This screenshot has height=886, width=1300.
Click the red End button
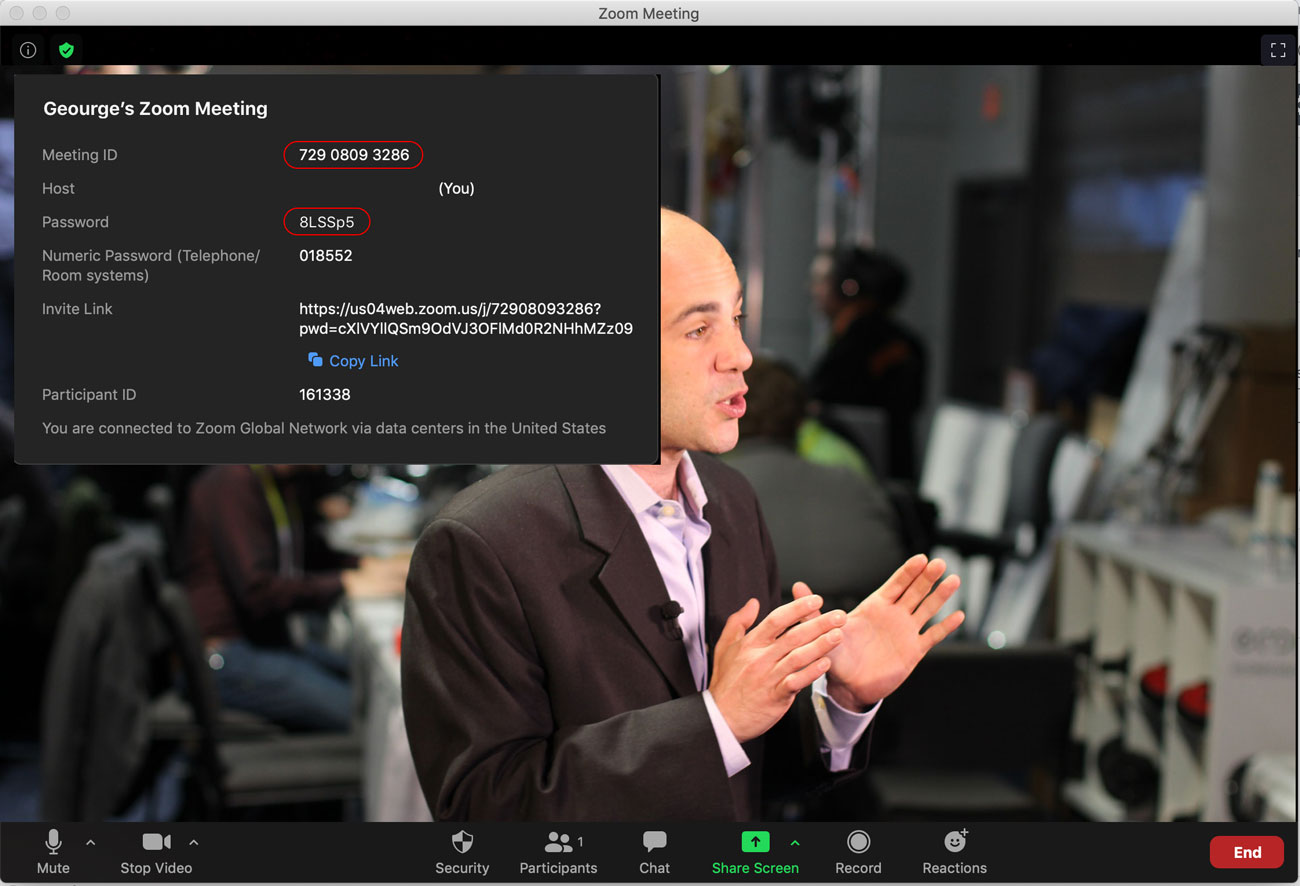point(1247,852)
